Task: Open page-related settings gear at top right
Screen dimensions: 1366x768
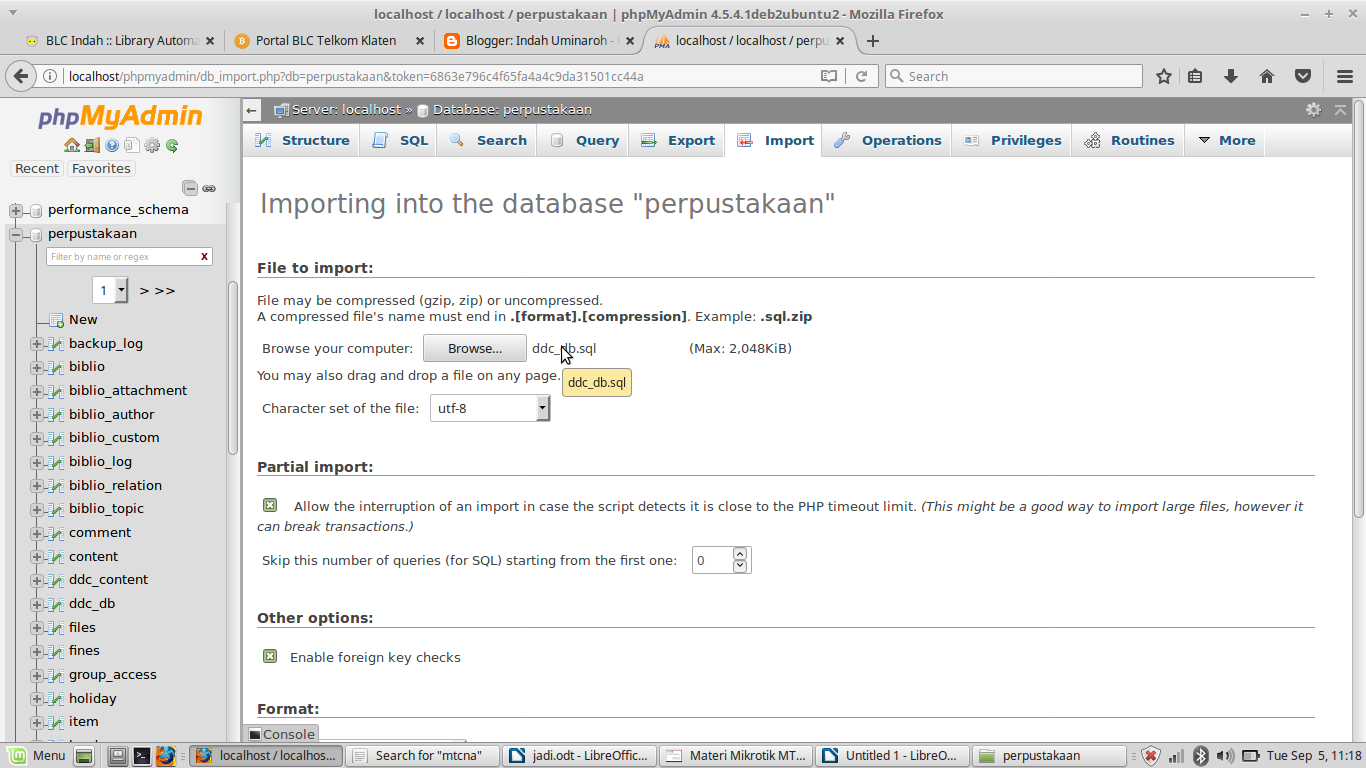Action: pos(1314,109)
